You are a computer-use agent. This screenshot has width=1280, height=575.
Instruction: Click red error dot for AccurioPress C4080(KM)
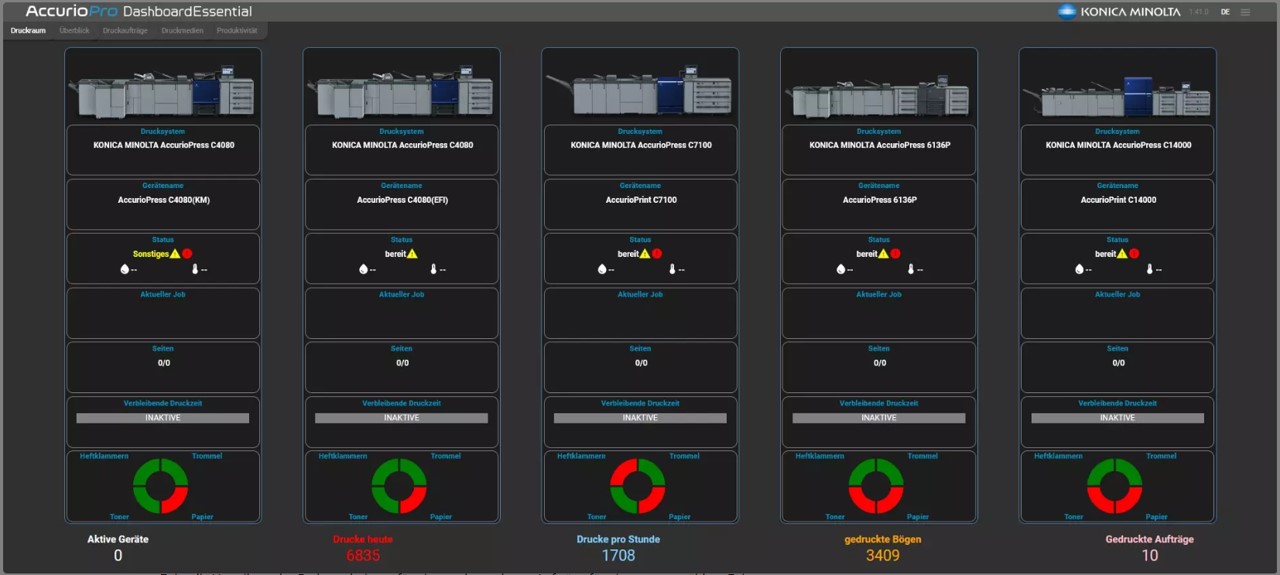[x=186, y=254]
